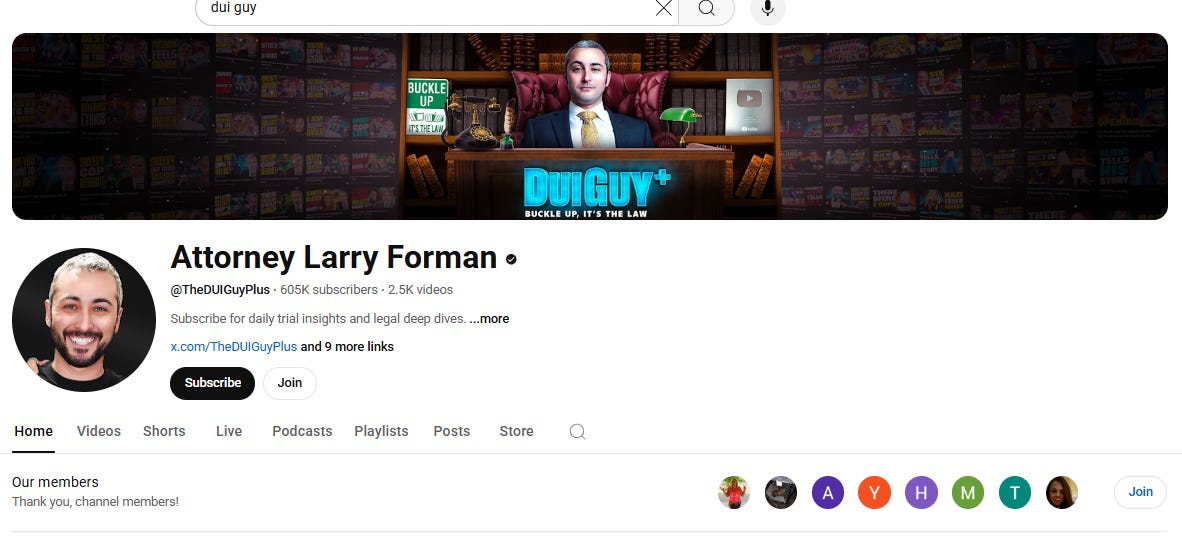Screen dimensions: 1182x540
Task: Open the channel profile picture
Action: tap(84, 320)
